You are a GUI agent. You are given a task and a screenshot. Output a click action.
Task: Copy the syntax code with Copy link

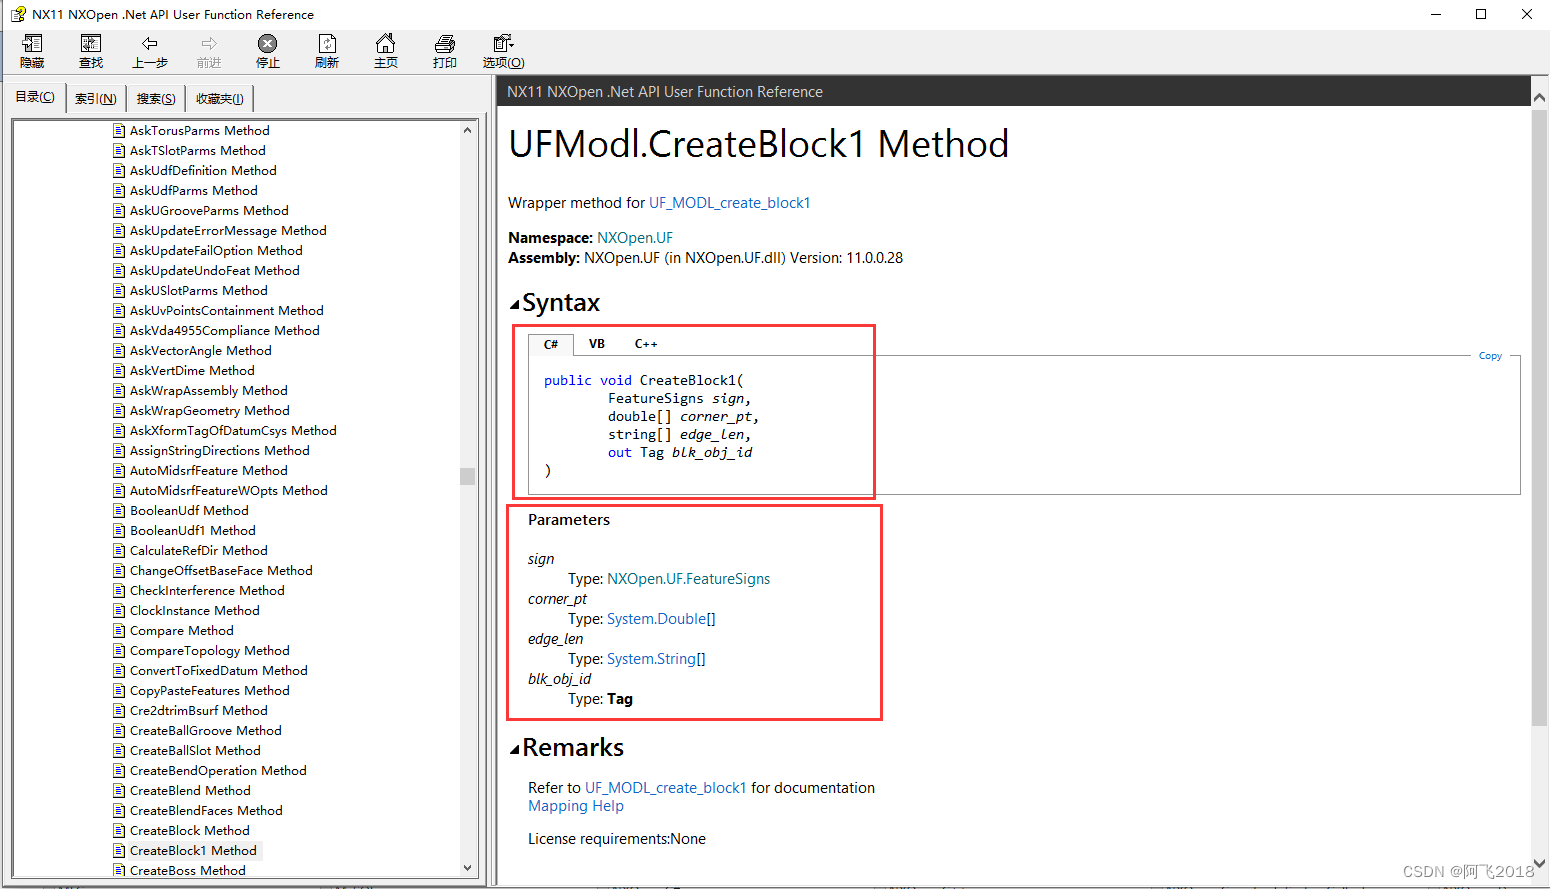click(1490, 356)
